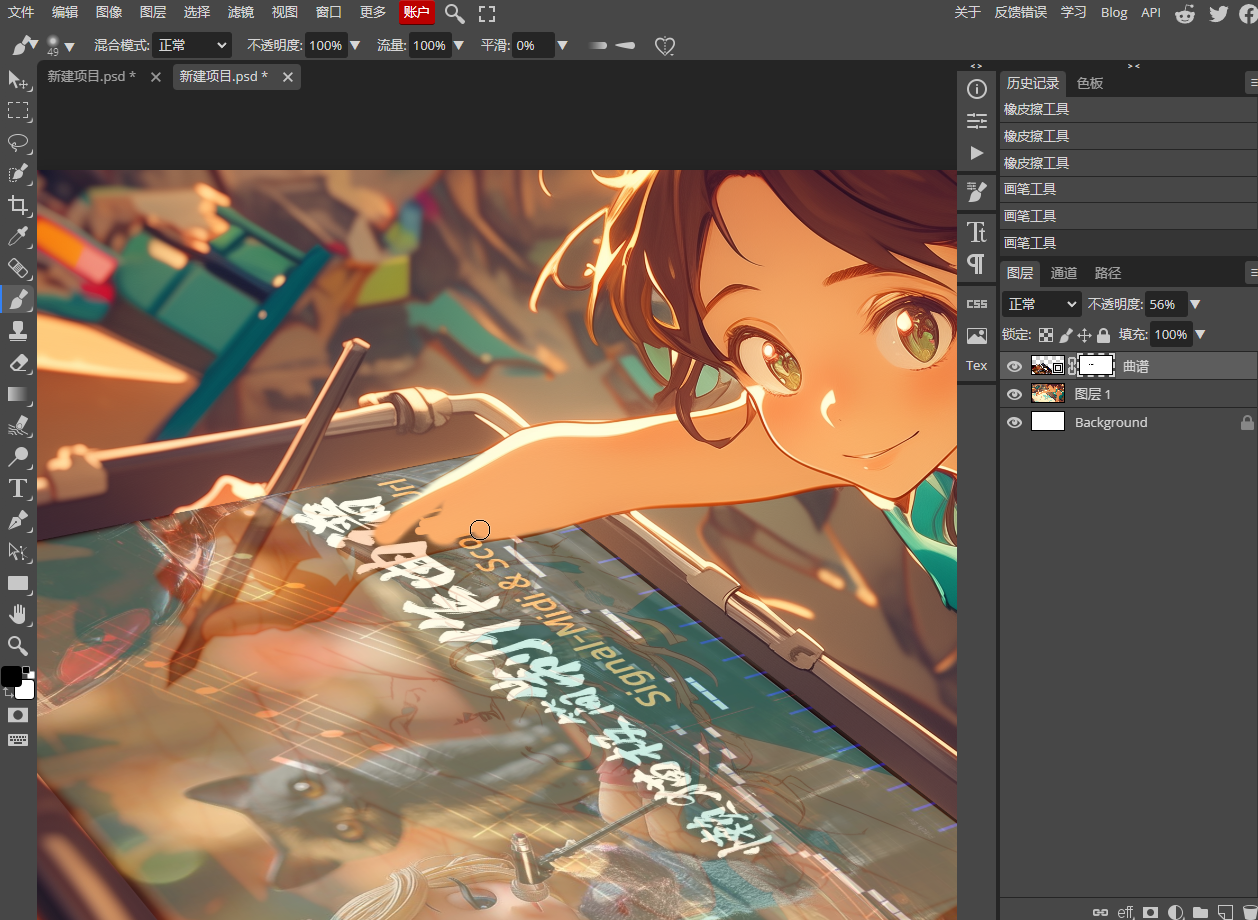Image resolution: width=1258 pixels, height=920 pixels.
Task: Select the Clone Stamp tool
Action: tap(18, 330)
